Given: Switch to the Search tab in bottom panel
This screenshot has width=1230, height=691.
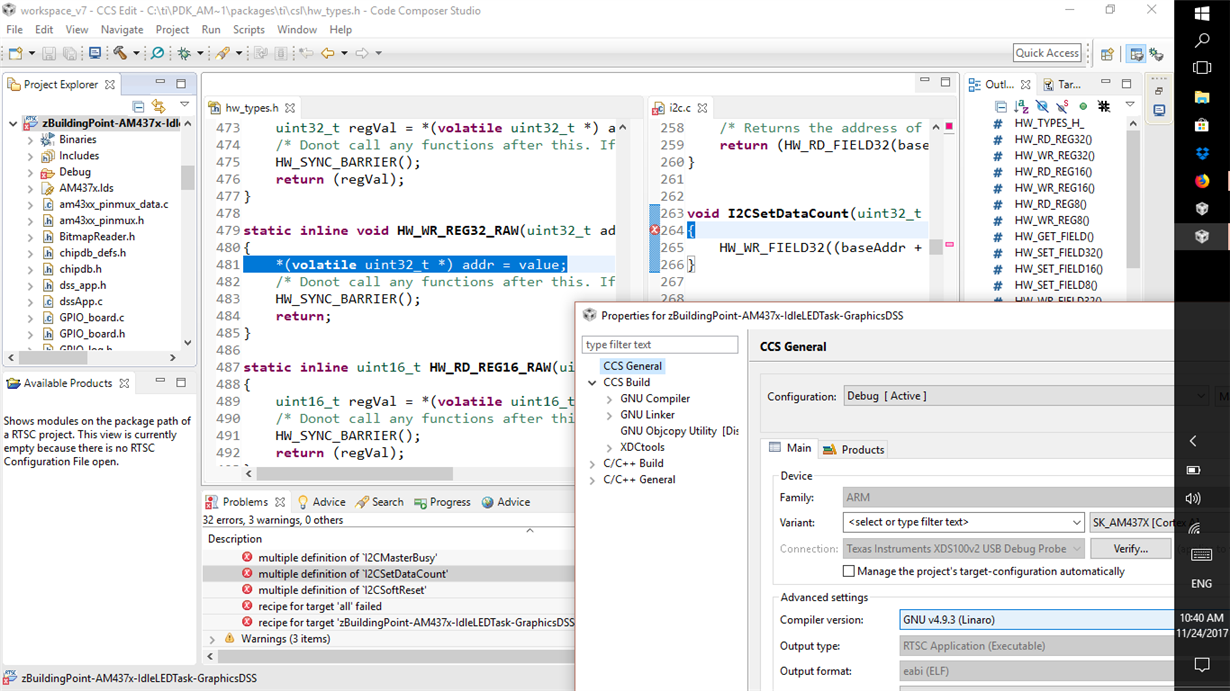Looking at the screenshot, I should pos(379,502).
